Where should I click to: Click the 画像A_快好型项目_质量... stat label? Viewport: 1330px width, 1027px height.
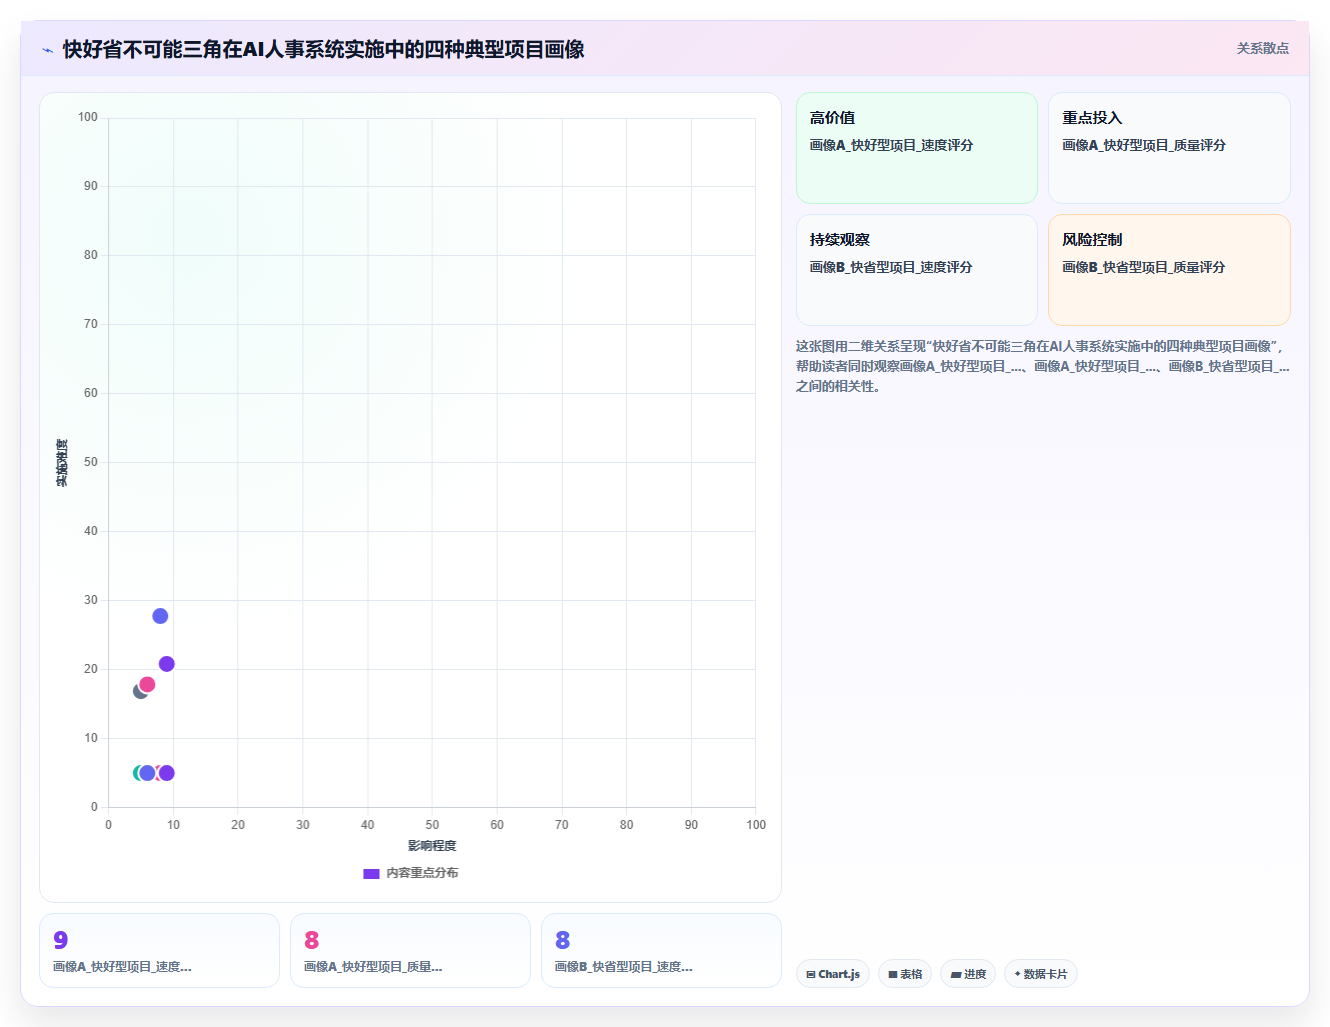point(373,967)
